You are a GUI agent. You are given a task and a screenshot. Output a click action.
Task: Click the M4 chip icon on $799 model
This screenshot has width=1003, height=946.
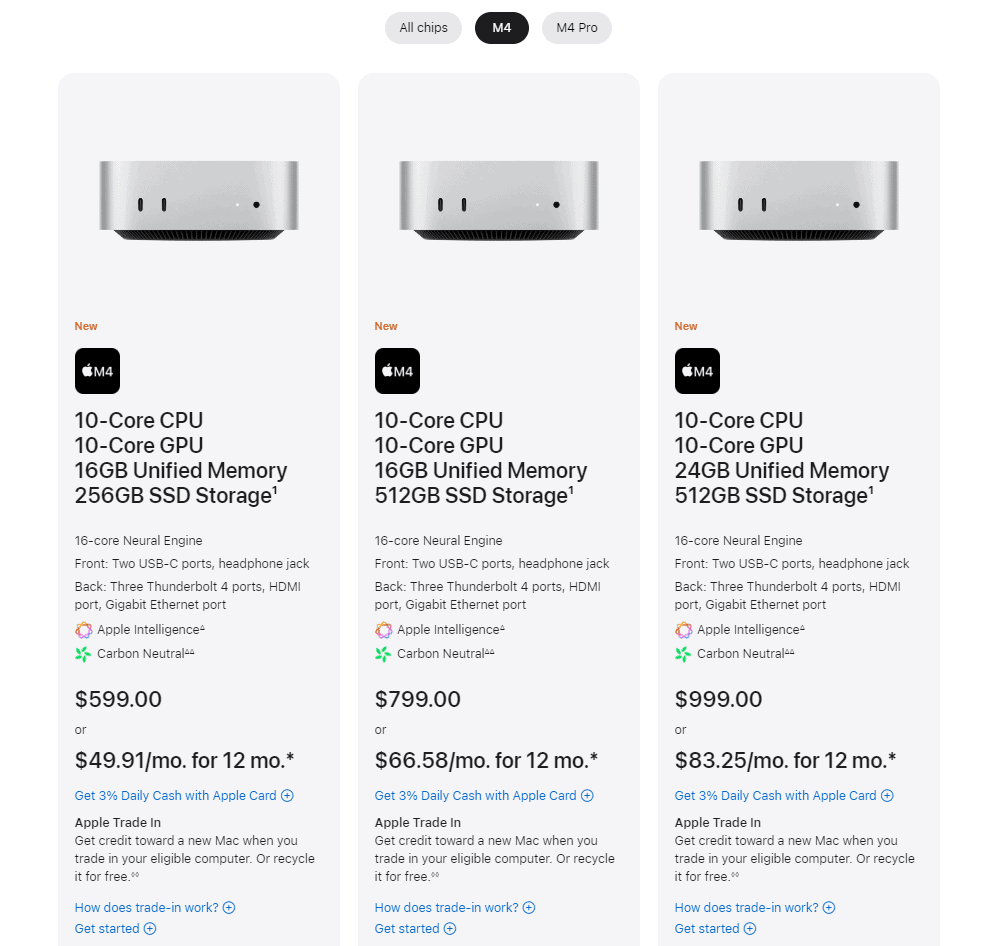[x=397, y=371]
